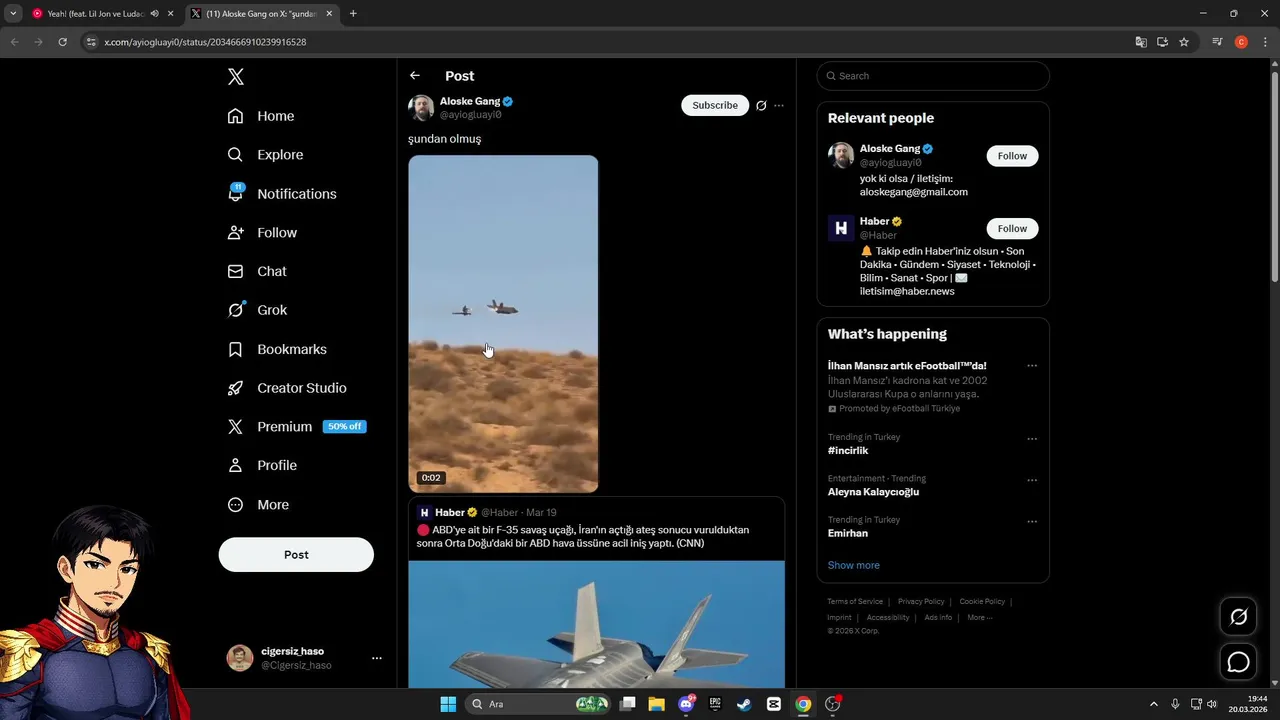Open Bookmarks
This screenshot has width=1280, height=720.
tap(277, 349)
